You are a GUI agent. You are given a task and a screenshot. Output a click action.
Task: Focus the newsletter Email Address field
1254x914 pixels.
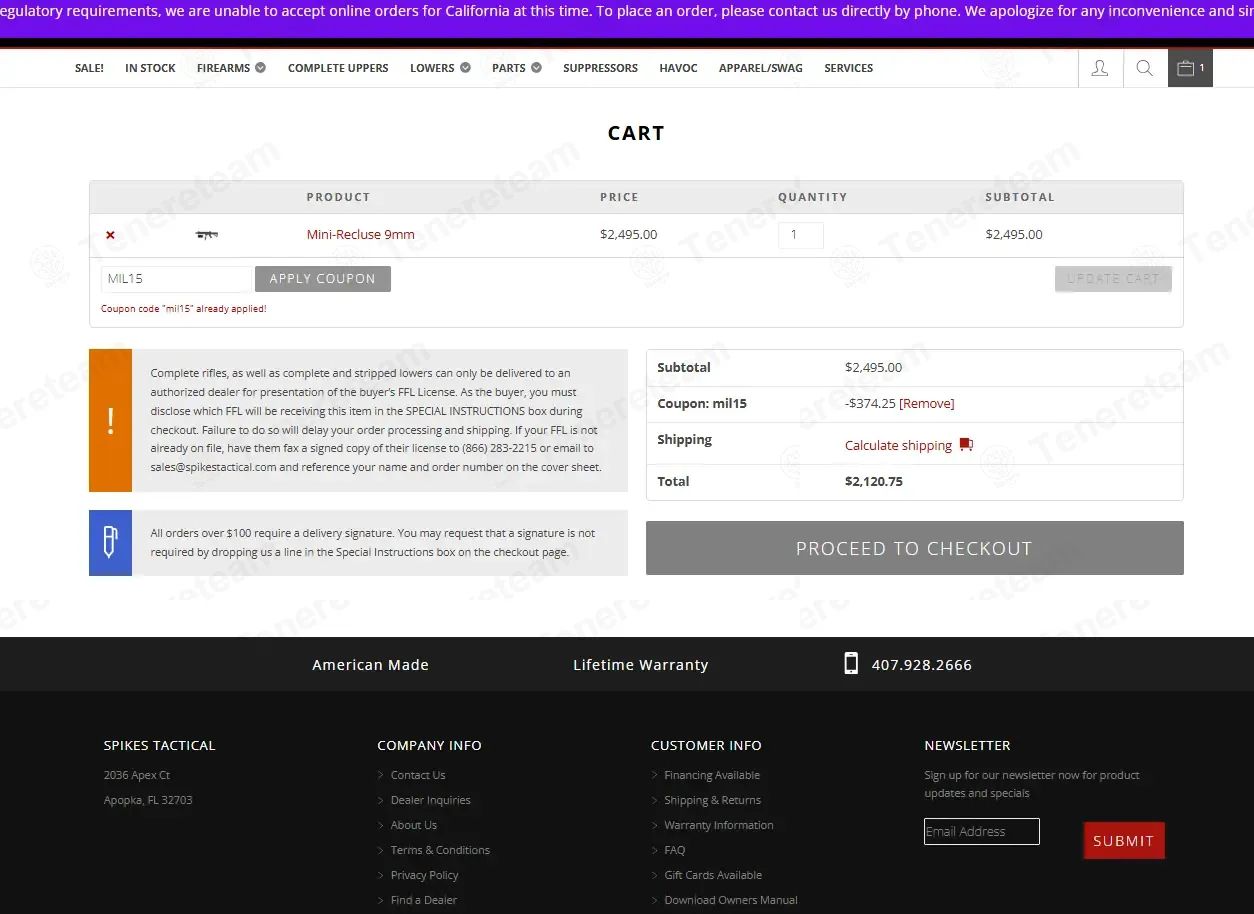982,831
